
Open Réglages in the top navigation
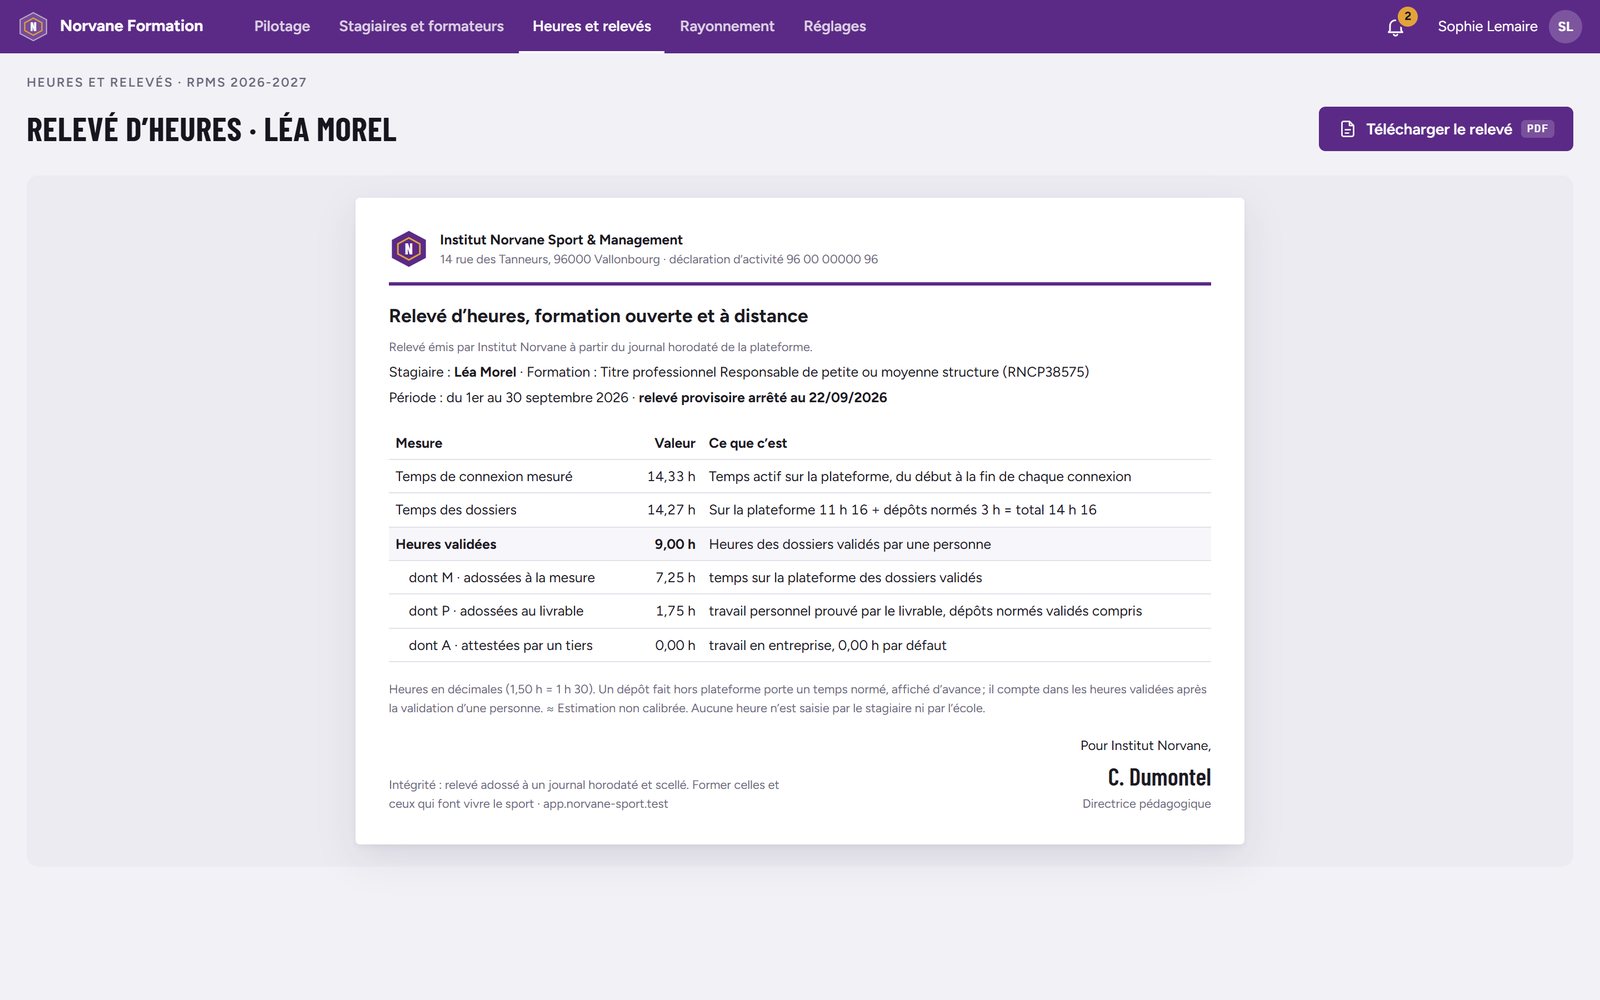click(835, 26)
